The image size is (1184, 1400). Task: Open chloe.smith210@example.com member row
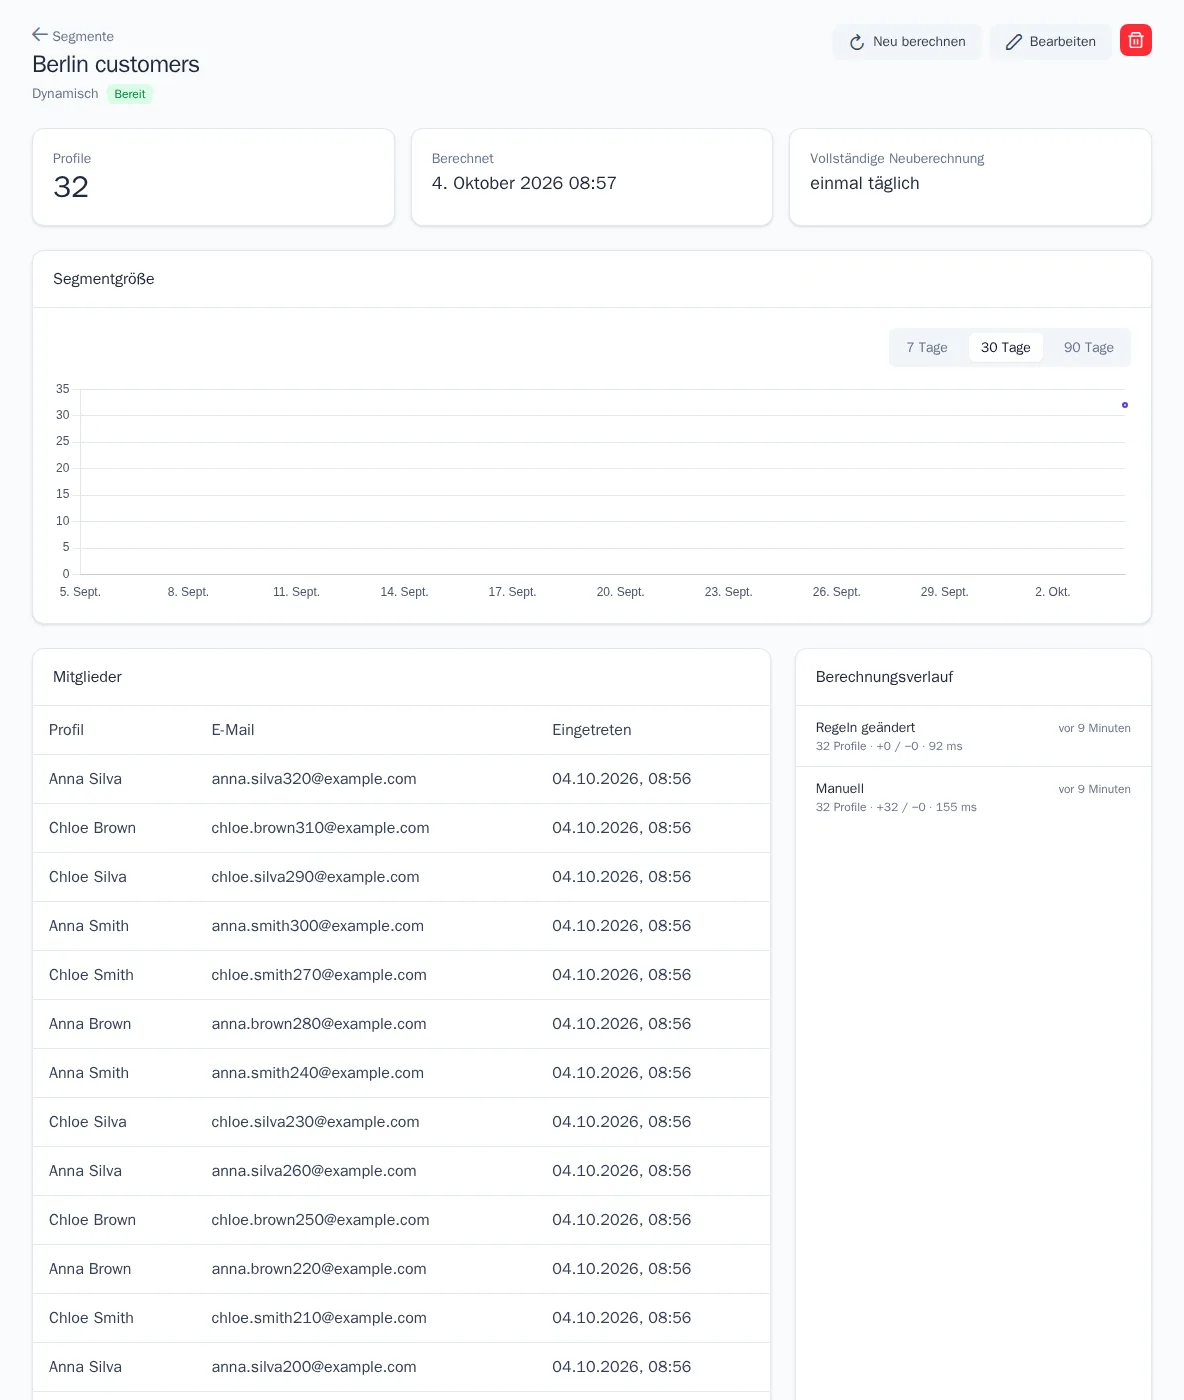[401, 1318]
